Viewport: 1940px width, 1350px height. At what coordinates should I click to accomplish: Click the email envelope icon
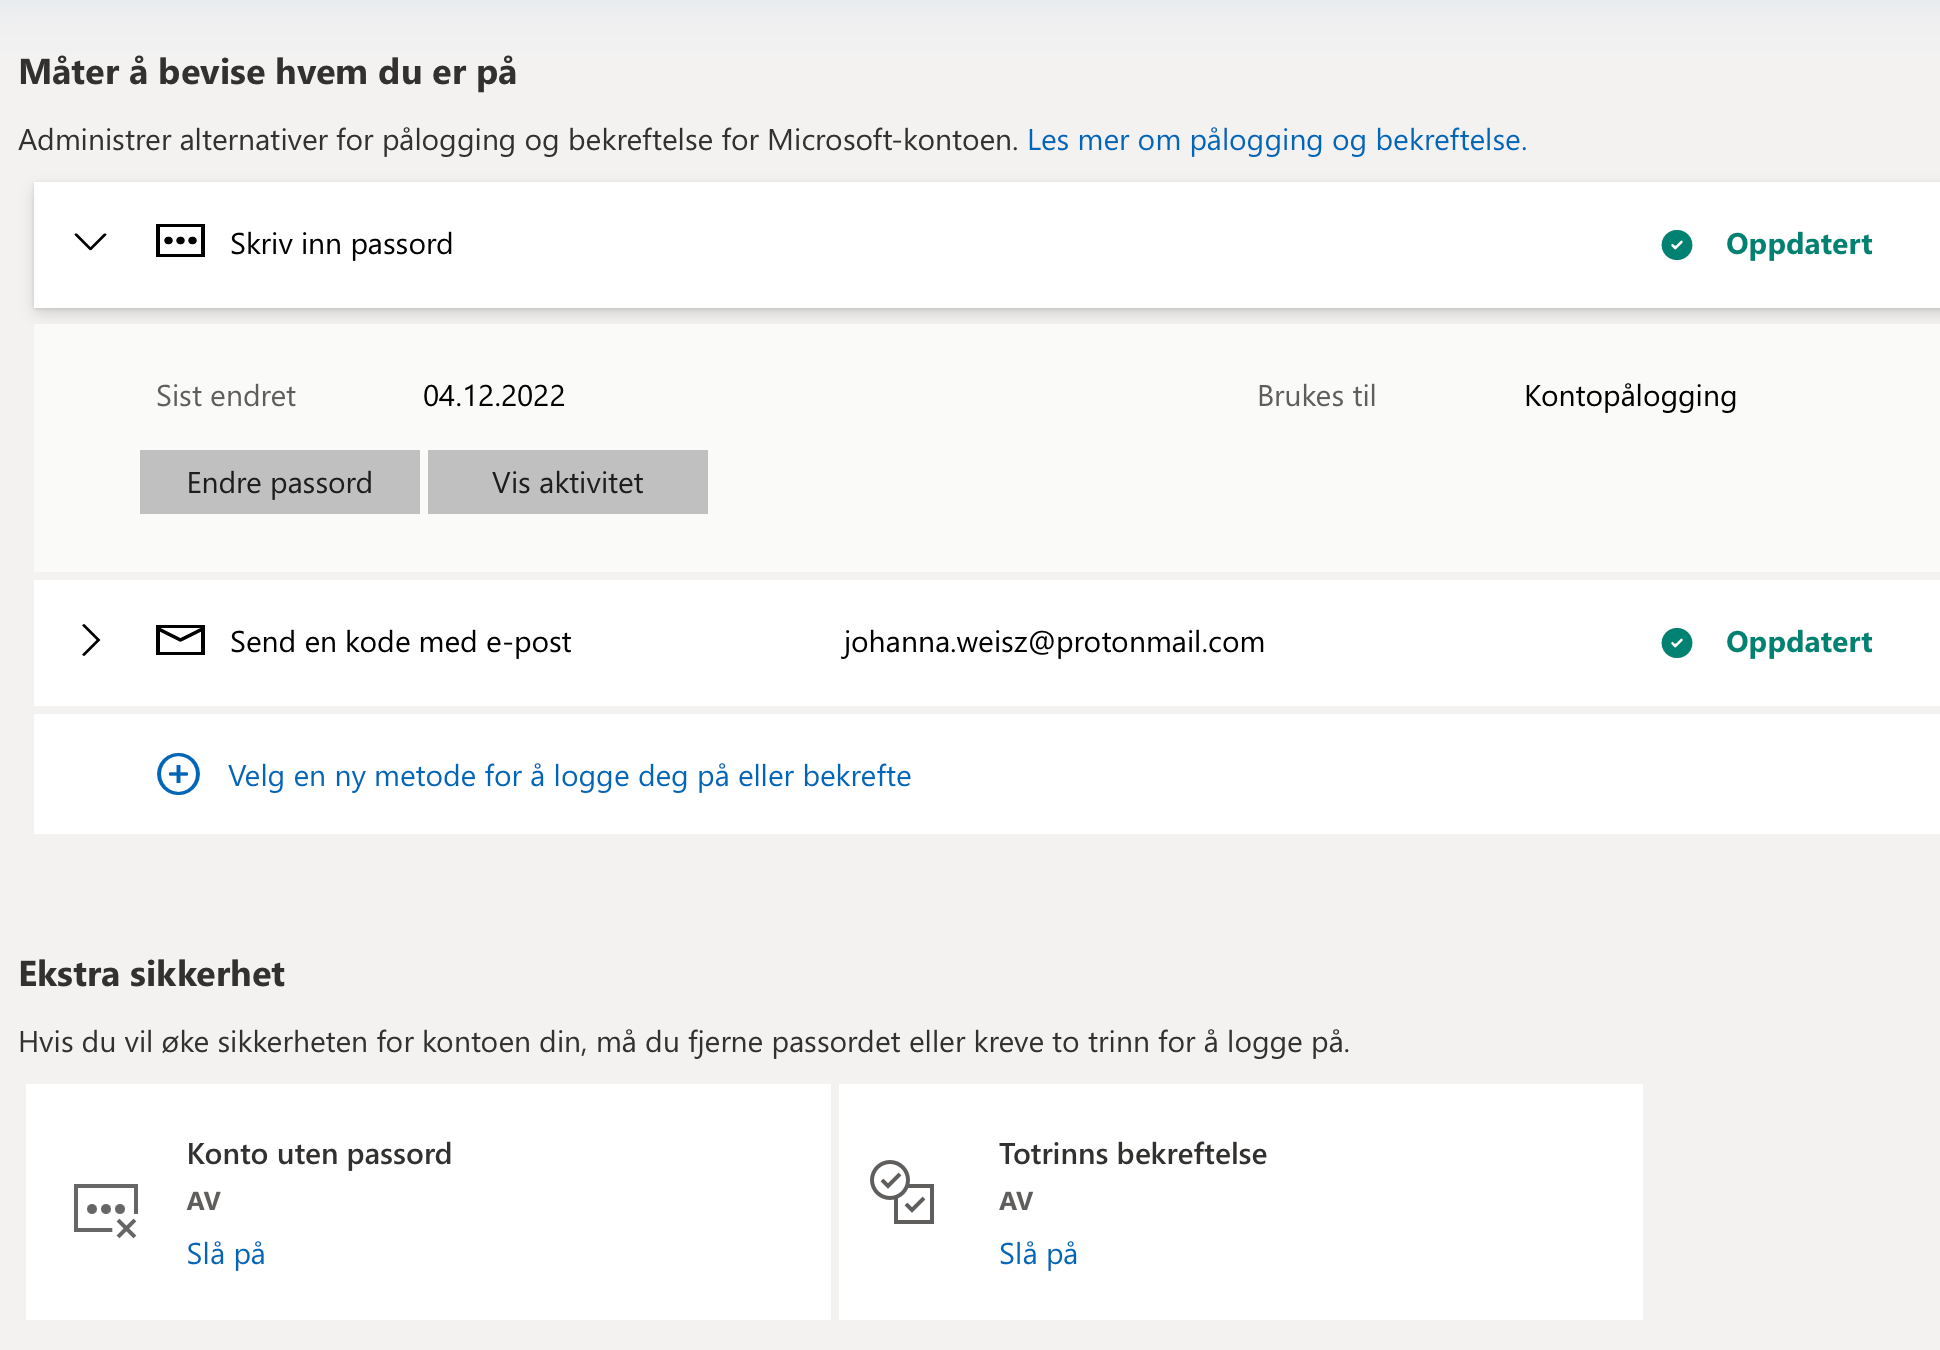[180, 640]
